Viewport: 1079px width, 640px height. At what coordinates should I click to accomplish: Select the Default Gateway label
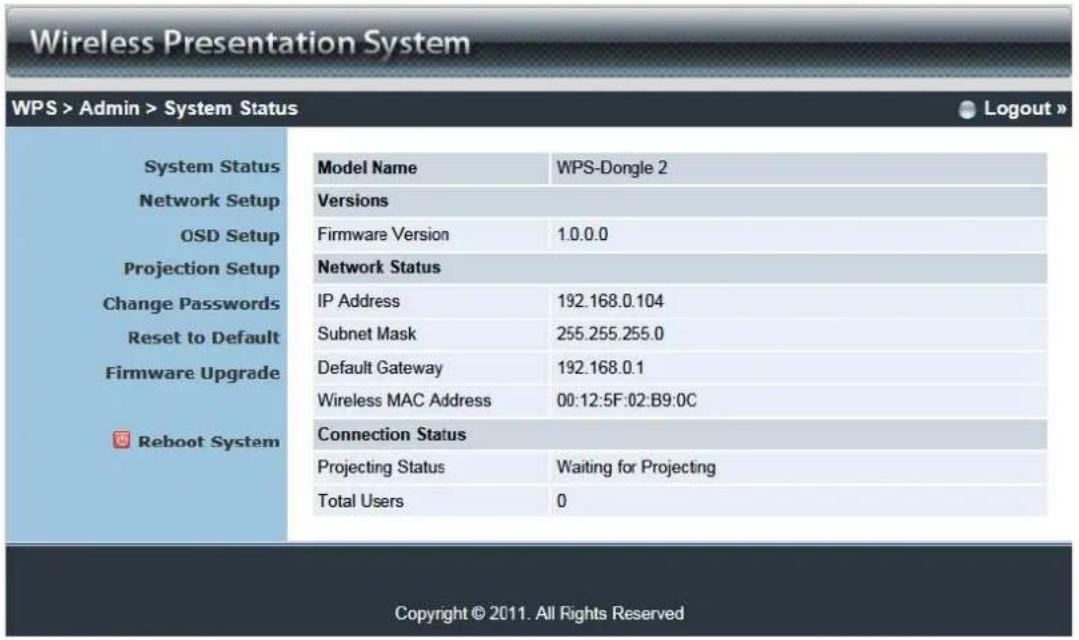coord(380,368)
